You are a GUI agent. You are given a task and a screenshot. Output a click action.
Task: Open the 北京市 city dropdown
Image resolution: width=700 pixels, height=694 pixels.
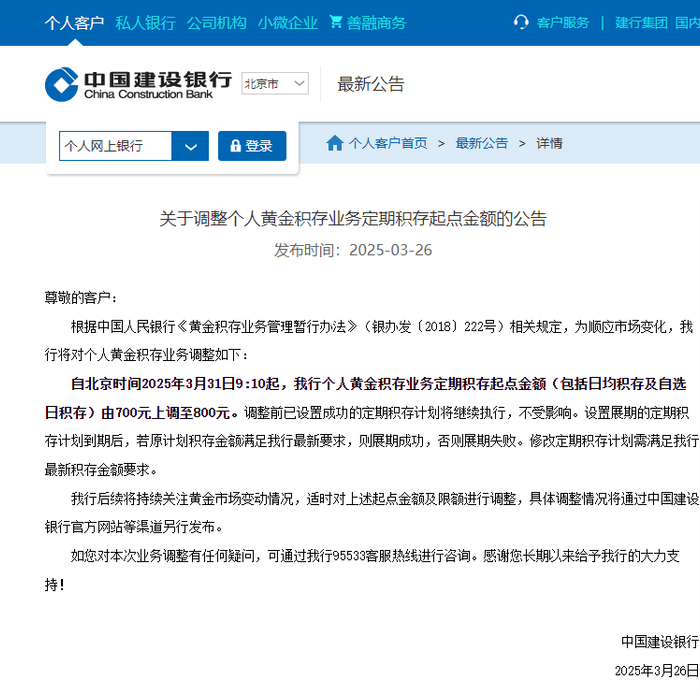coord(275,83)
